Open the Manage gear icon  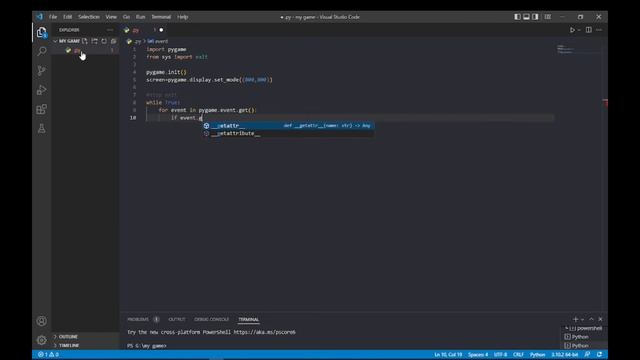click(x=41, y=340)
